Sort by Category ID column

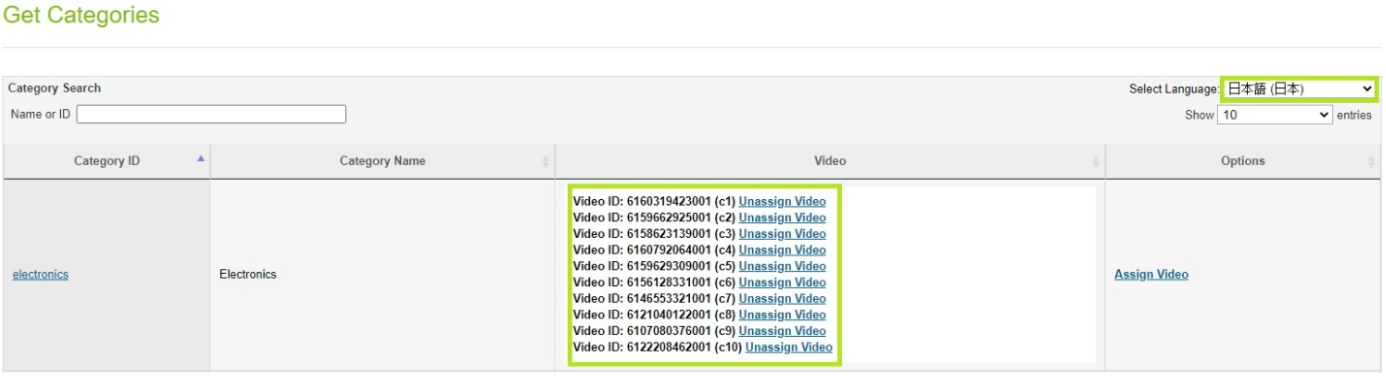pos(106,161)
